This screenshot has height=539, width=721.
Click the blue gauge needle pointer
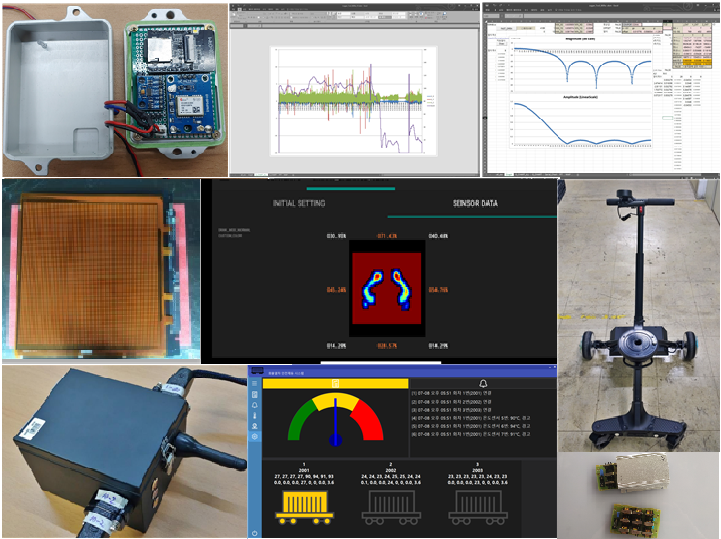click(336, 421)
